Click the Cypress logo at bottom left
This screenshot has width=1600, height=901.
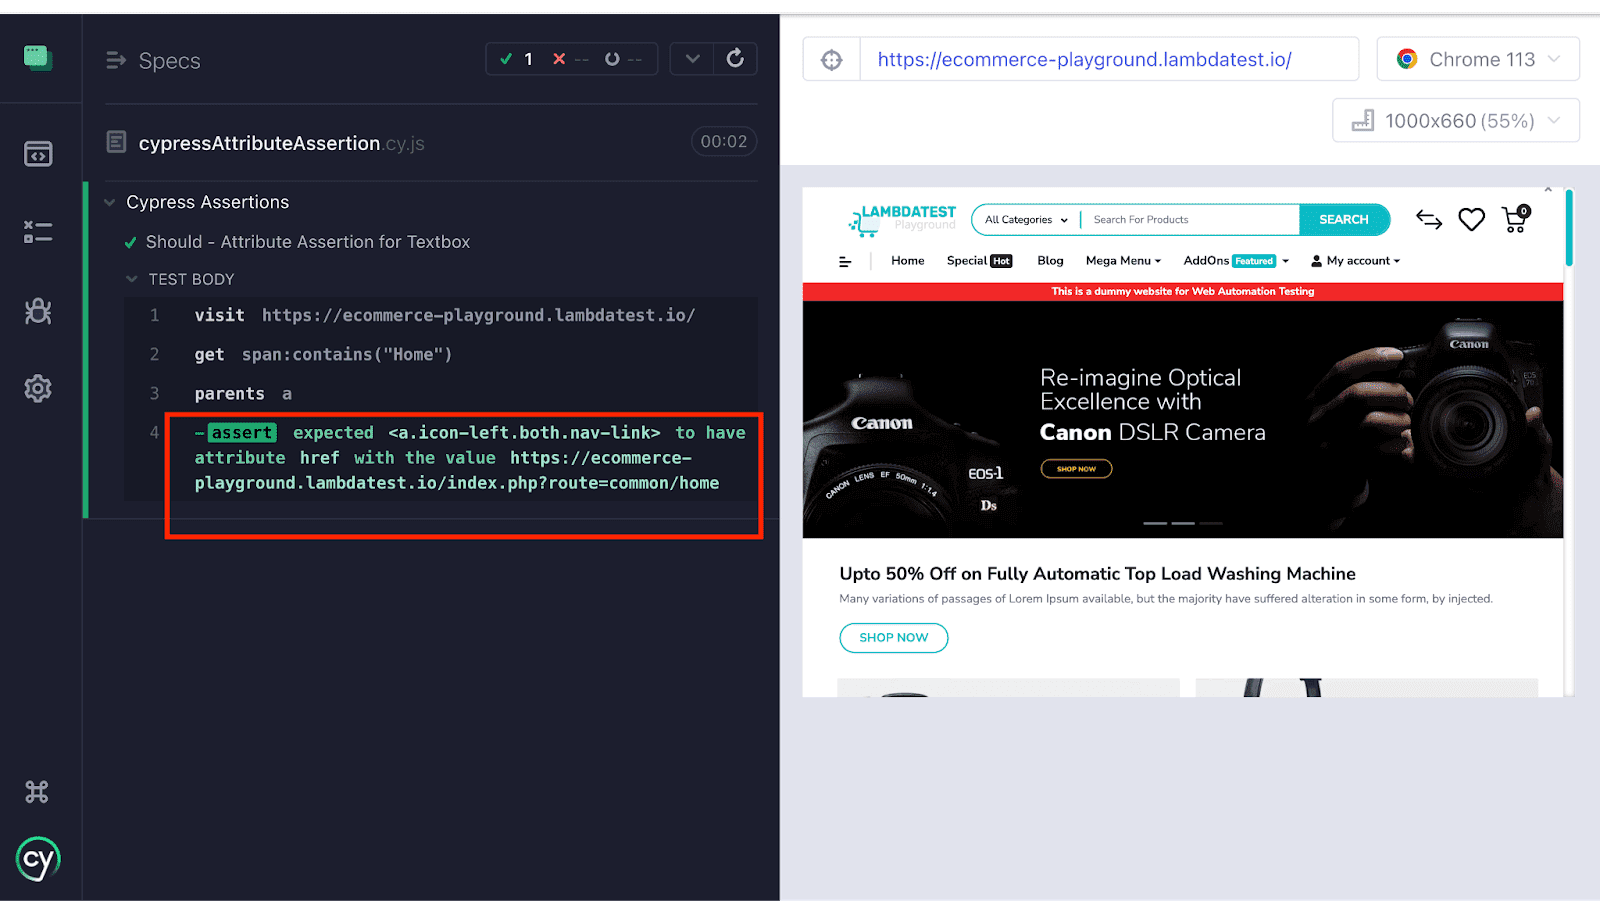click(38, 858)
